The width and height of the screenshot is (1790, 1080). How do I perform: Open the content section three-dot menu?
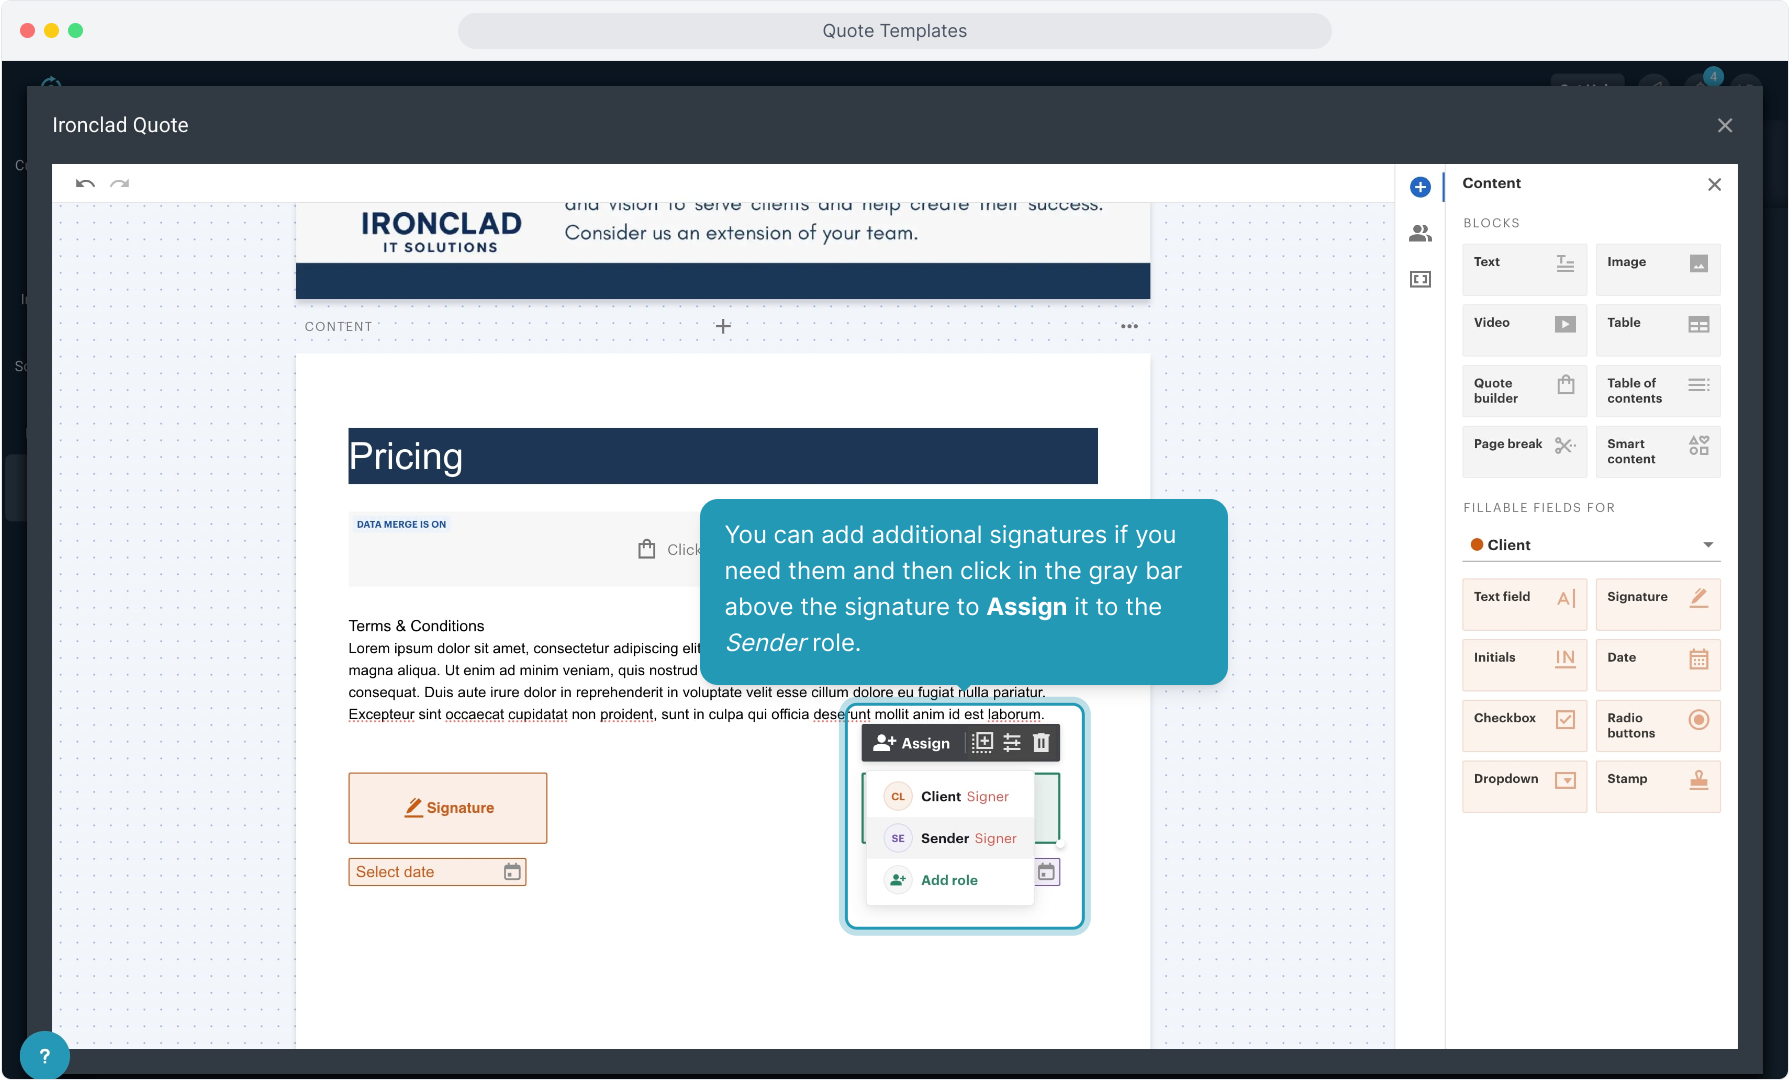[x=1129, y=327]
